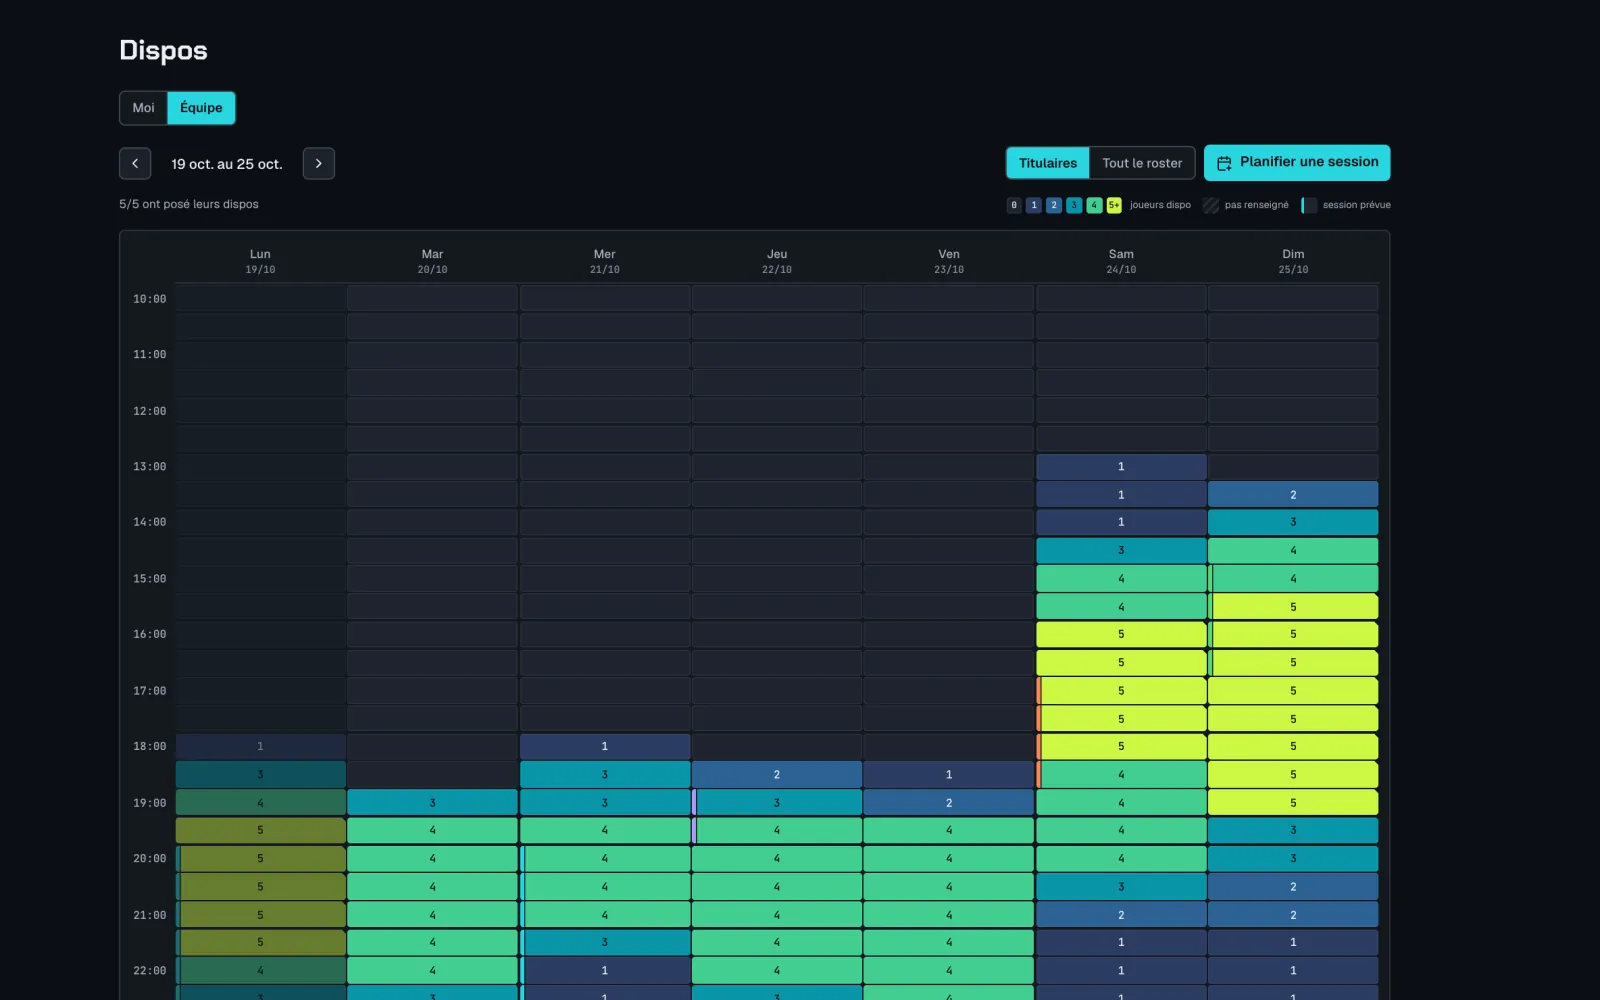
Task: Select the Tout le roster filter
Action: tap(1142, 163)
